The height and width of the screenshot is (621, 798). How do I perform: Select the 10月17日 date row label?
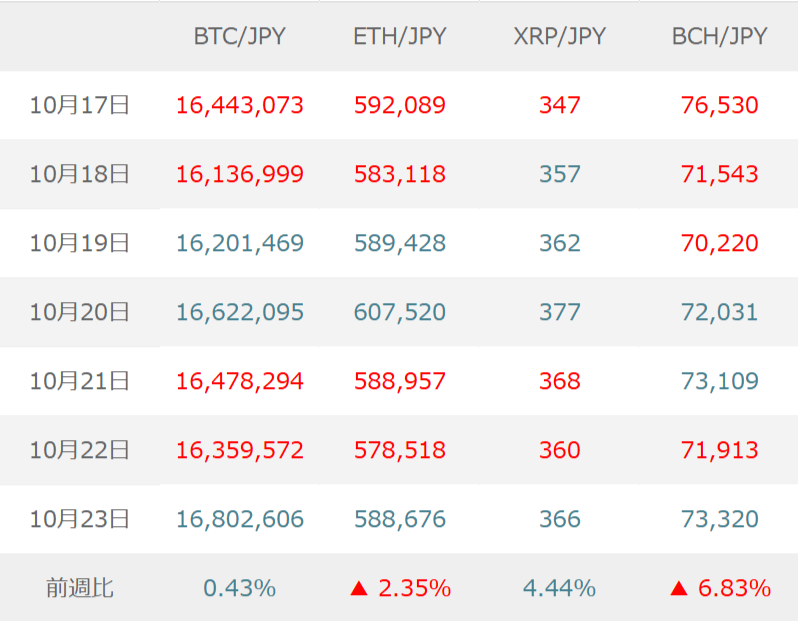(x=80, y=105)
